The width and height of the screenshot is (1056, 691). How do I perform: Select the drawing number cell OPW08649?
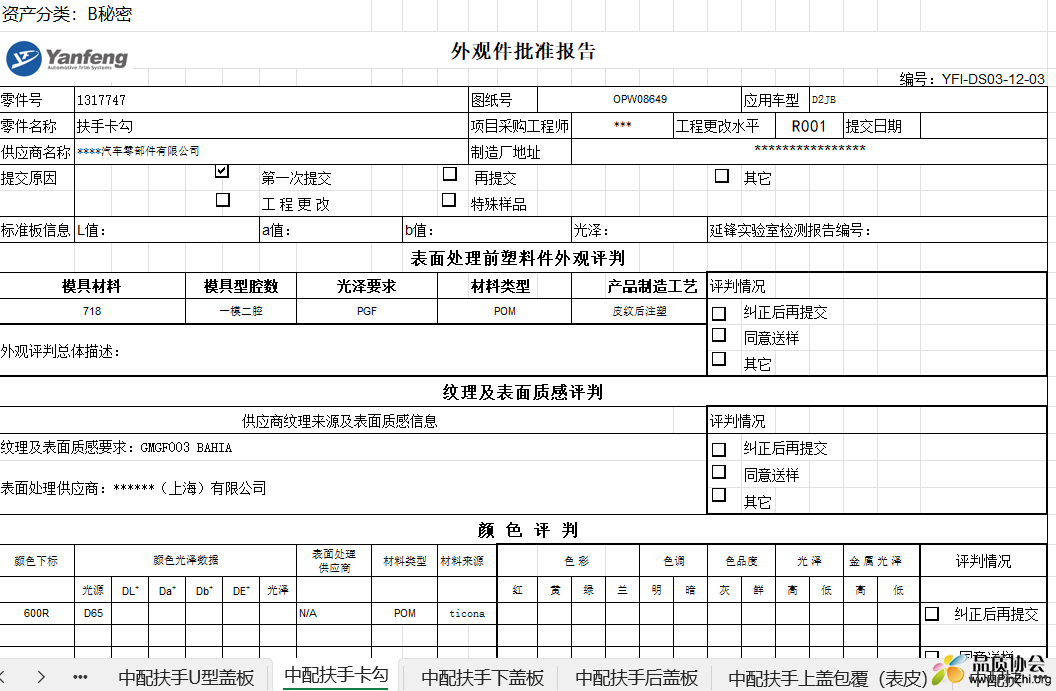[639, 100]
